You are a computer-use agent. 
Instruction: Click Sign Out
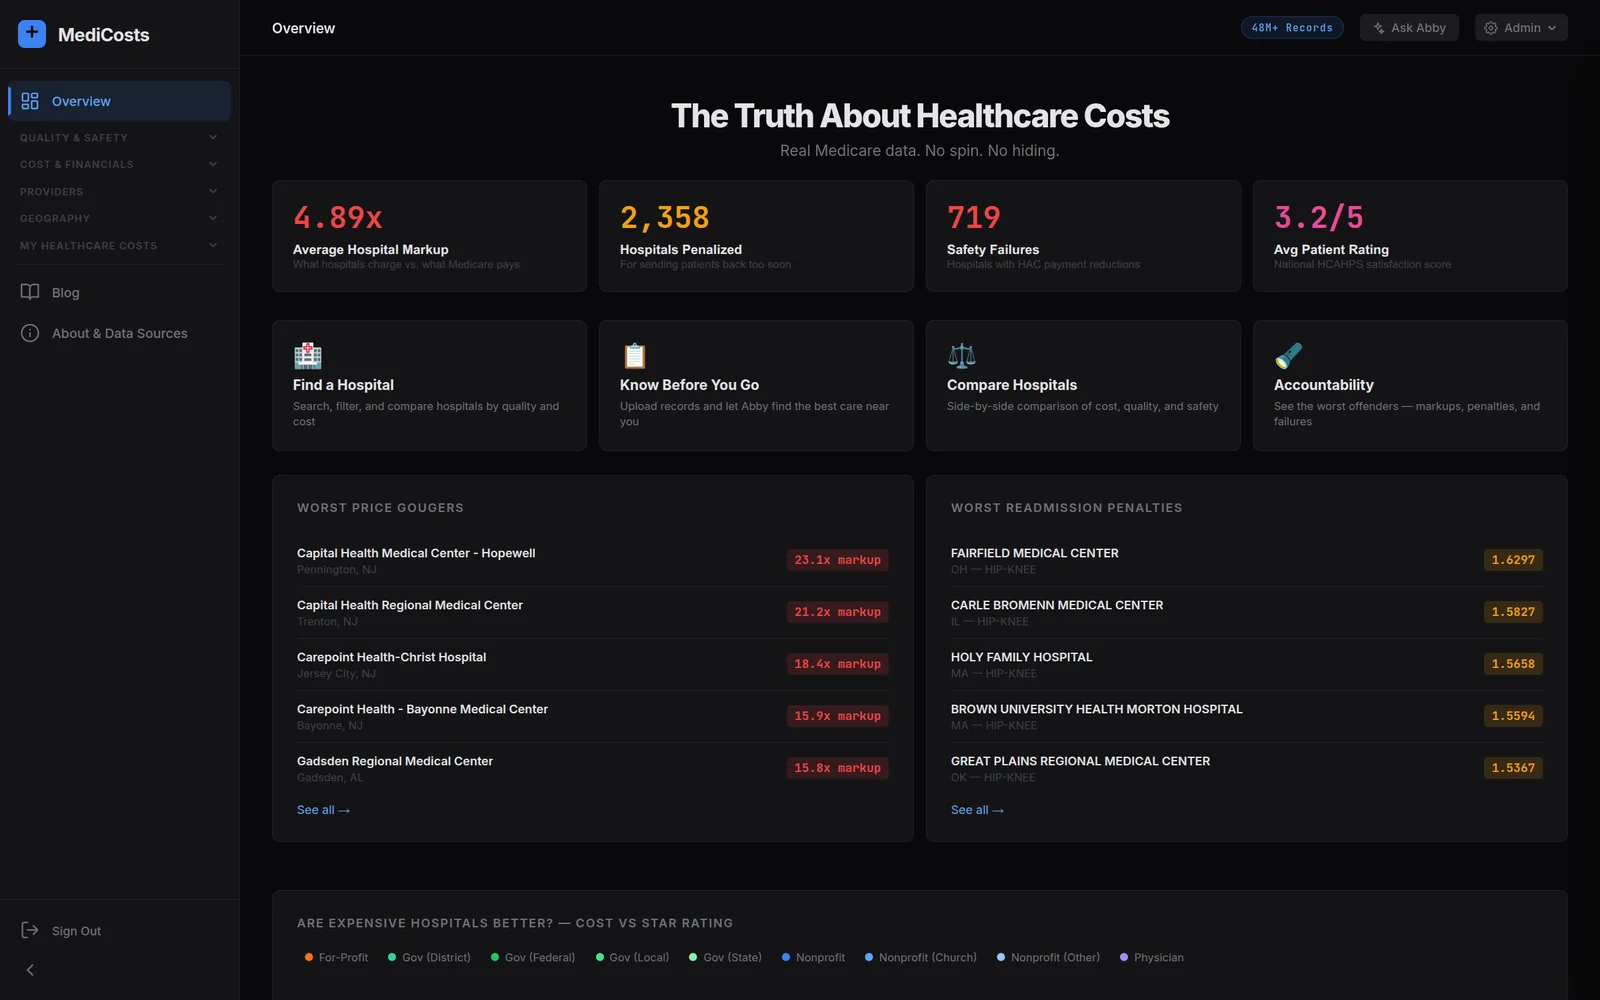(119, 930)
